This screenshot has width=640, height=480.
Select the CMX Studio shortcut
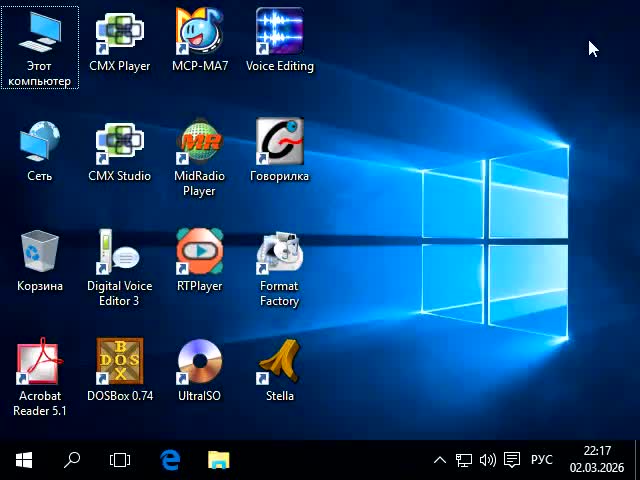pos(119,143)
